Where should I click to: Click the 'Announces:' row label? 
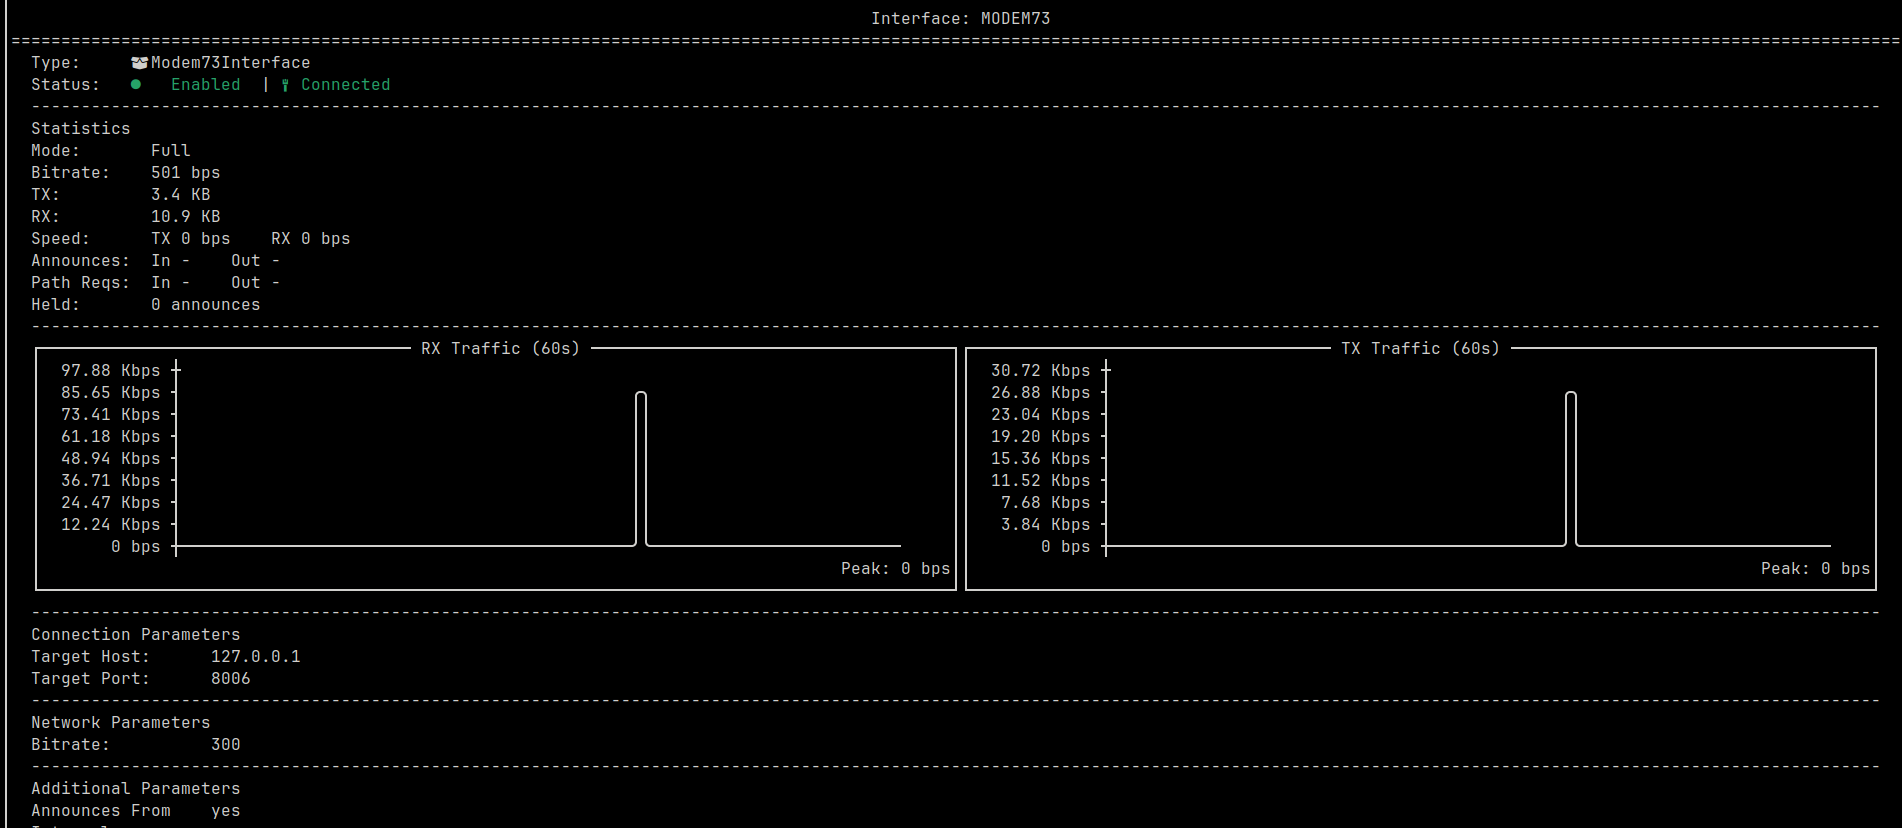pos(81,261)
